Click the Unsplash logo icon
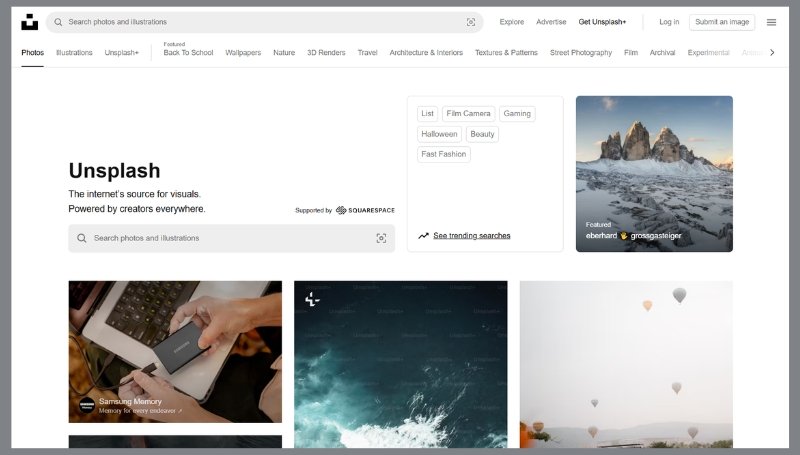800x455 pixels. [30, 22]
